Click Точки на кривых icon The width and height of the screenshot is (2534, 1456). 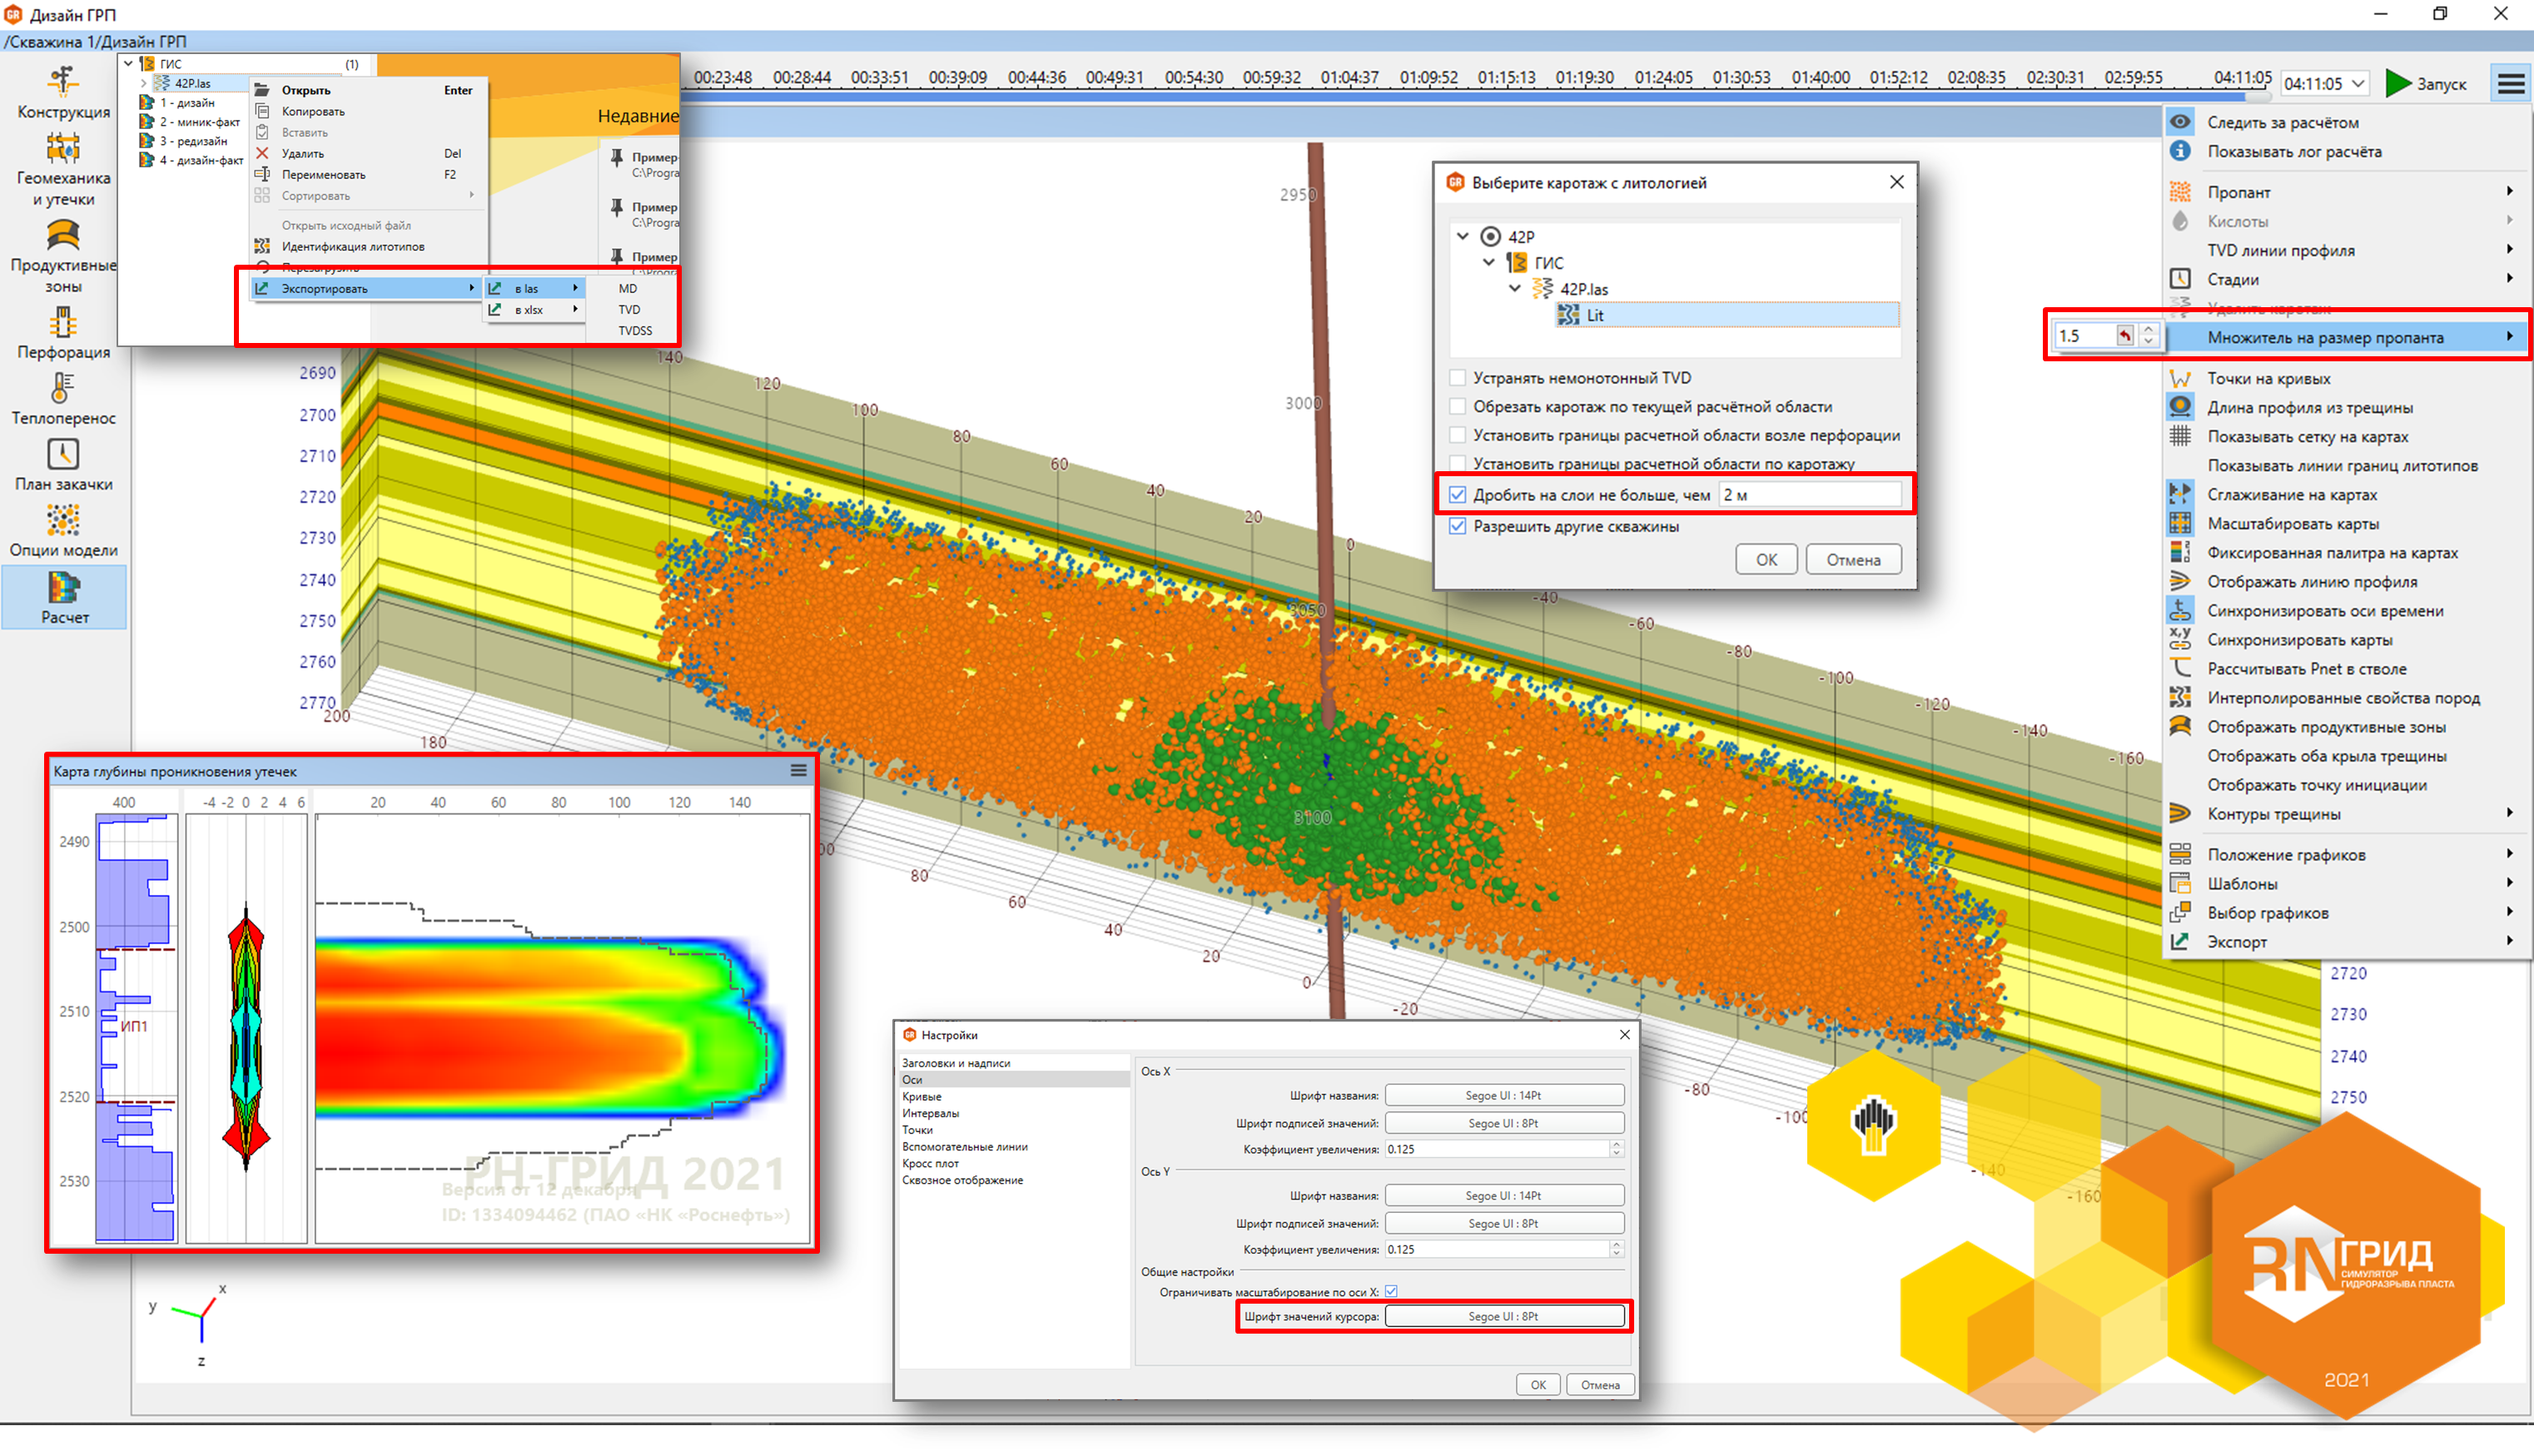pyautogui.click(x=2180, y=378)
